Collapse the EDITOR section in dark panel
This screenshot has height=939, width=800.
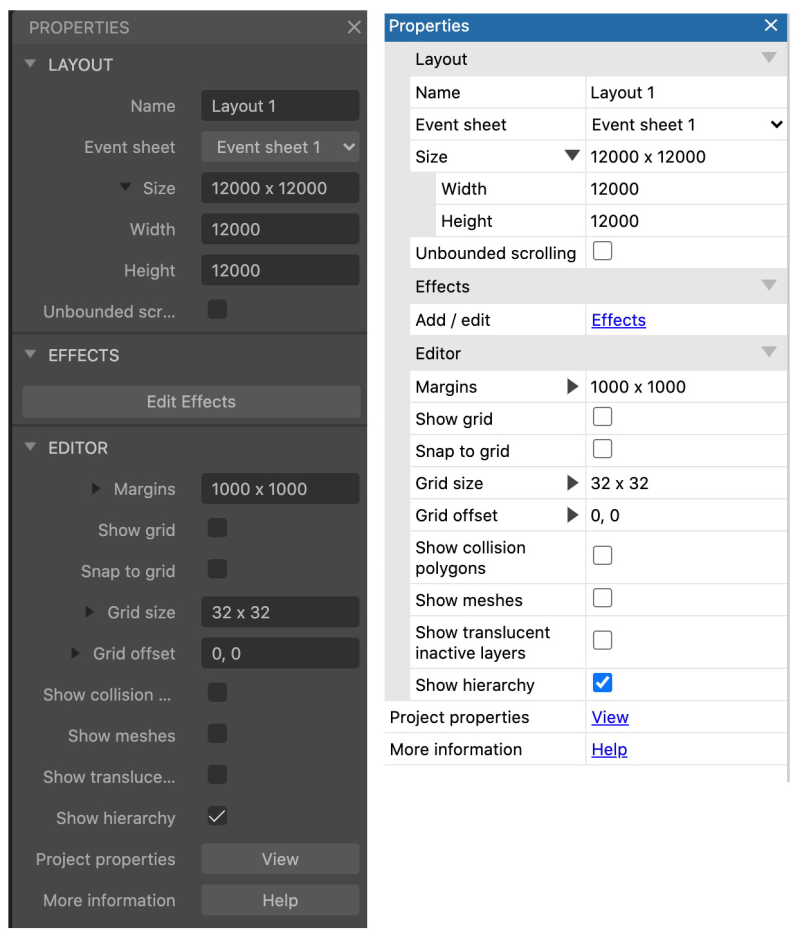(31, 447)
